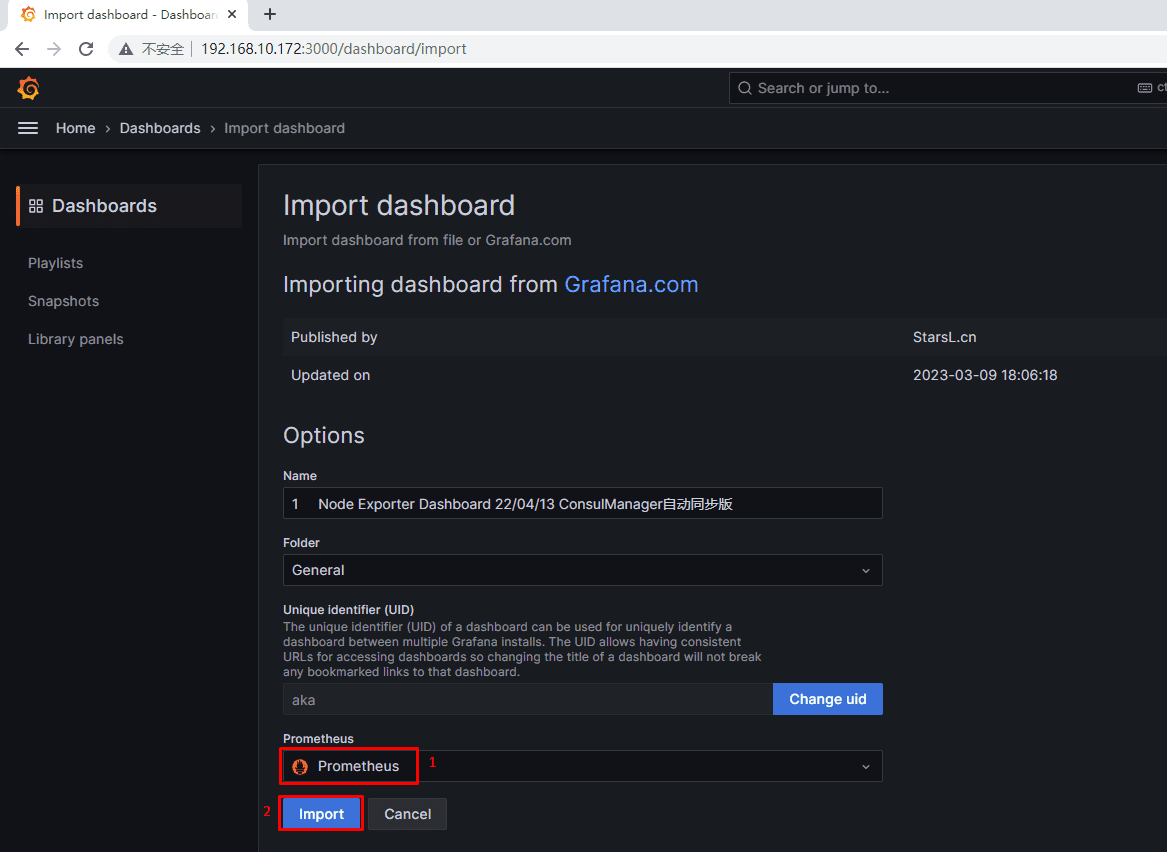
Task: Open a new browser tab
Action: click(270, 14)
